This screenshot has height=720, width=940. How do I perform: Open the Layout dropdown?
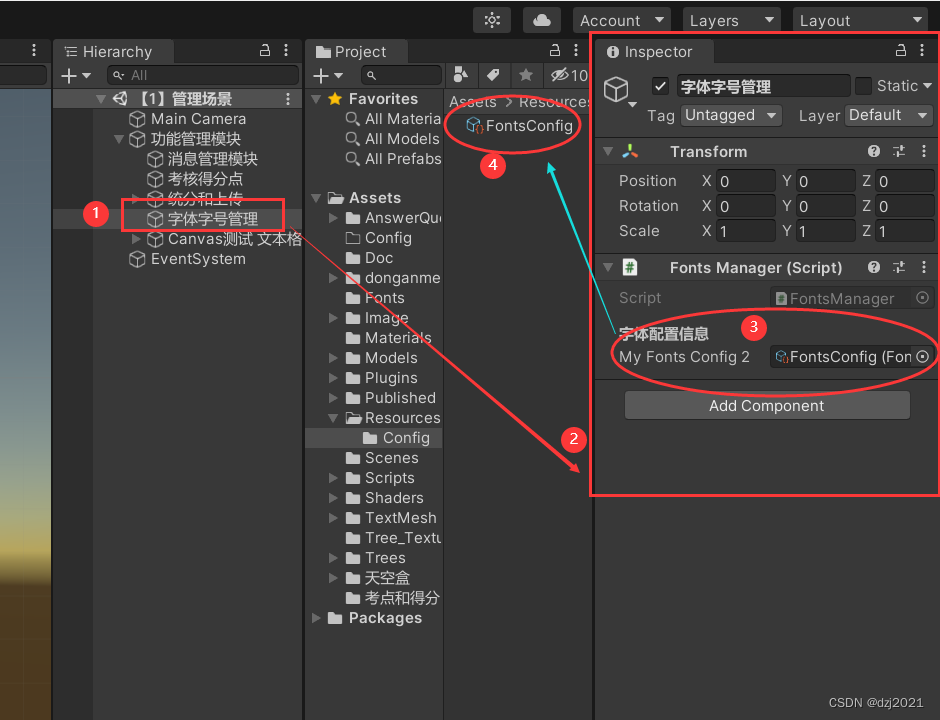point(860,20)
